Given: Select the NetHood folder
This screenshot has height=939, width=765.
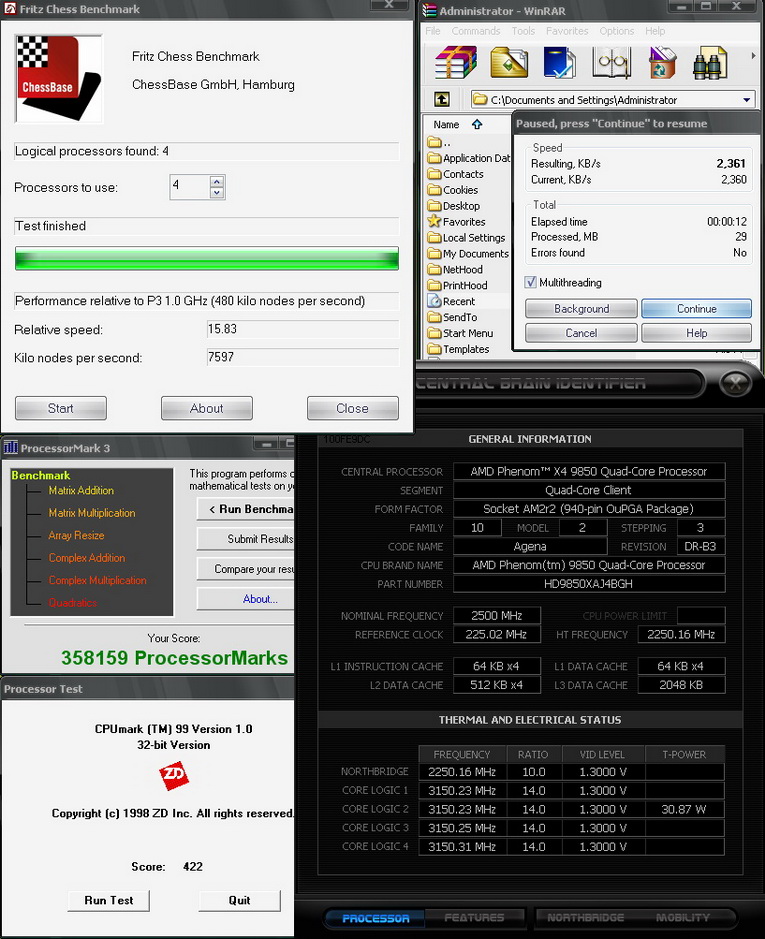Looking at the screenshot, I should [455, 269].
